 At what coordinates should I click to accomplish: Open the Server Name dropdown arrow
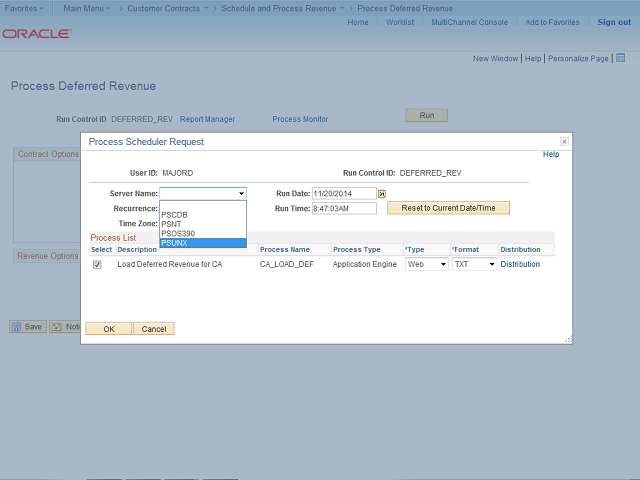coord(241,193)
